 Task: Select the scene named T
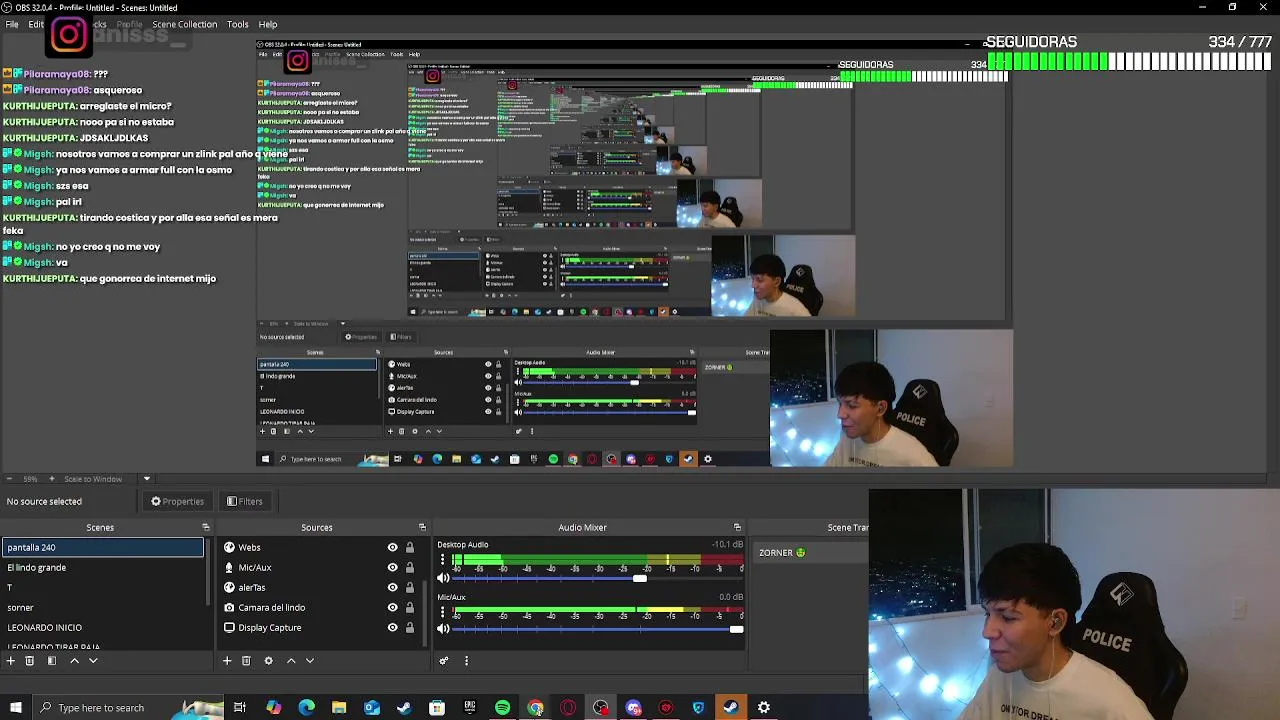click(x=103, y=587)
